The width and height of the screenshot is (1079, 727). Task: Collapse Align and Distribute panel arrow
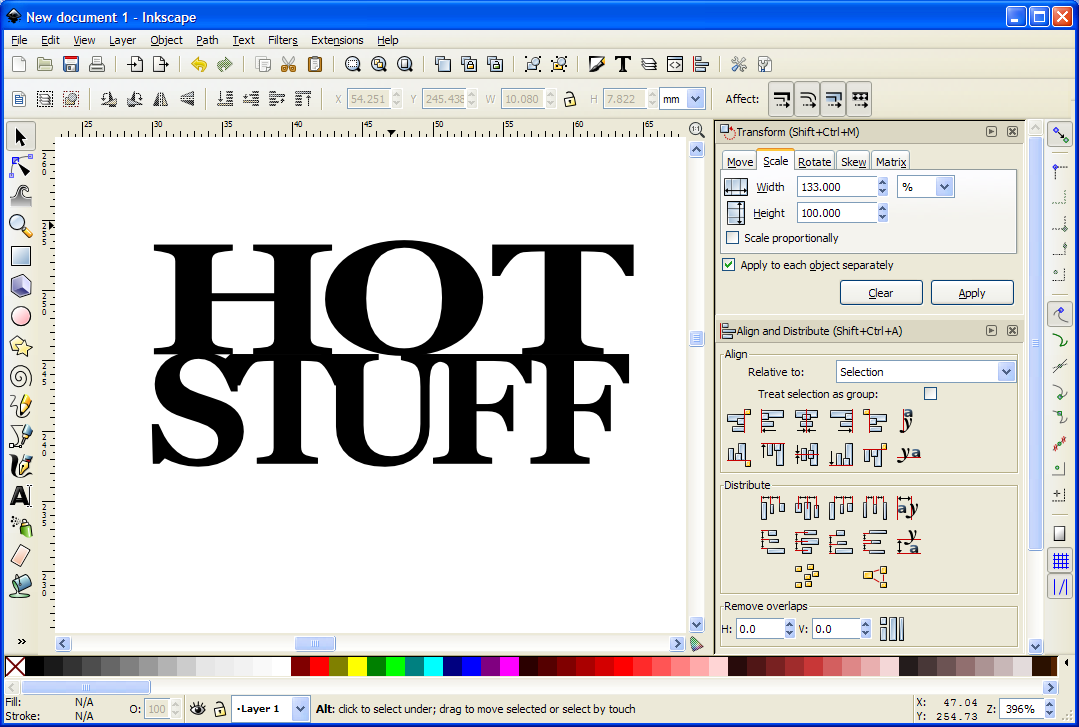pyautogui.click(x=991, y=330)
